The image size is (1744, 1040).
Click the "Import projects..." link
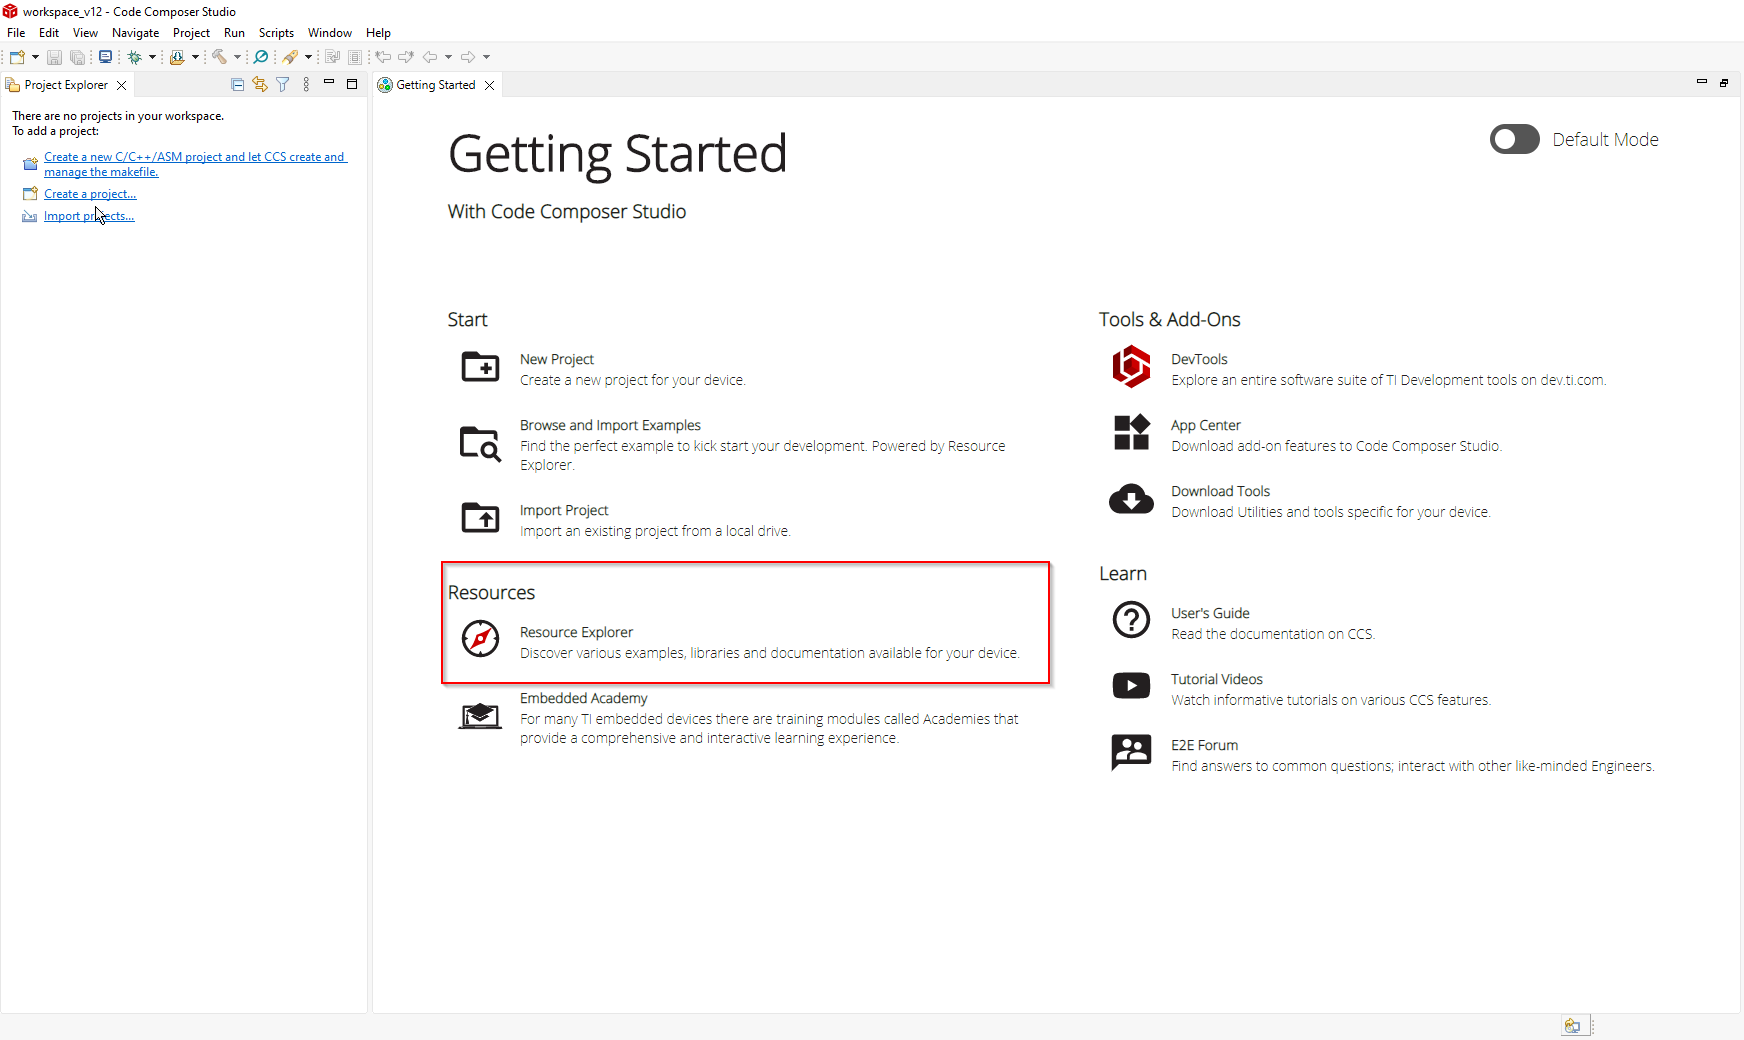[88, 216]
